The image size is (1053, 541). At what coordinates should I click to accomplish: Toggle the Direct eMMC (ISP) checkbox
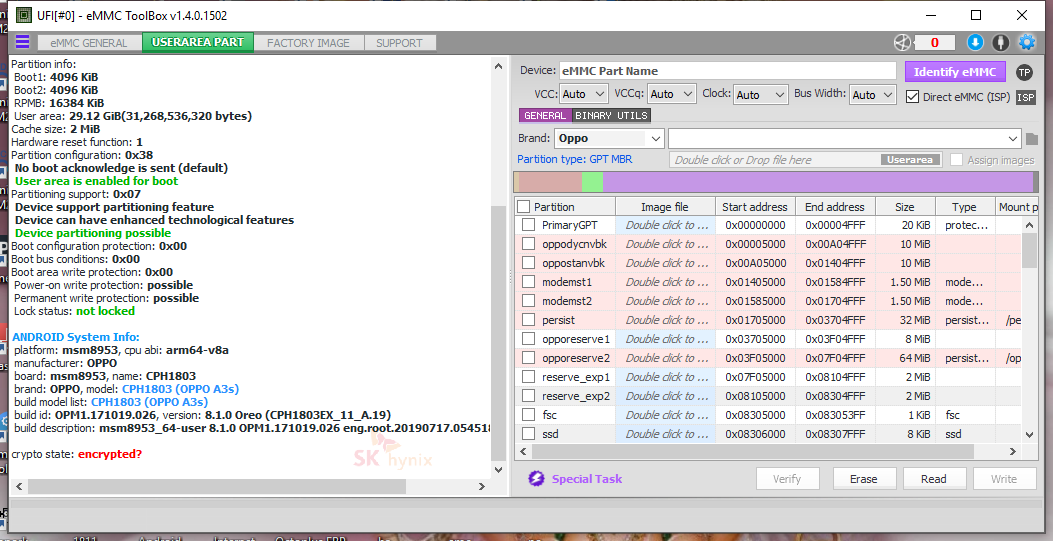coord(912,97)
